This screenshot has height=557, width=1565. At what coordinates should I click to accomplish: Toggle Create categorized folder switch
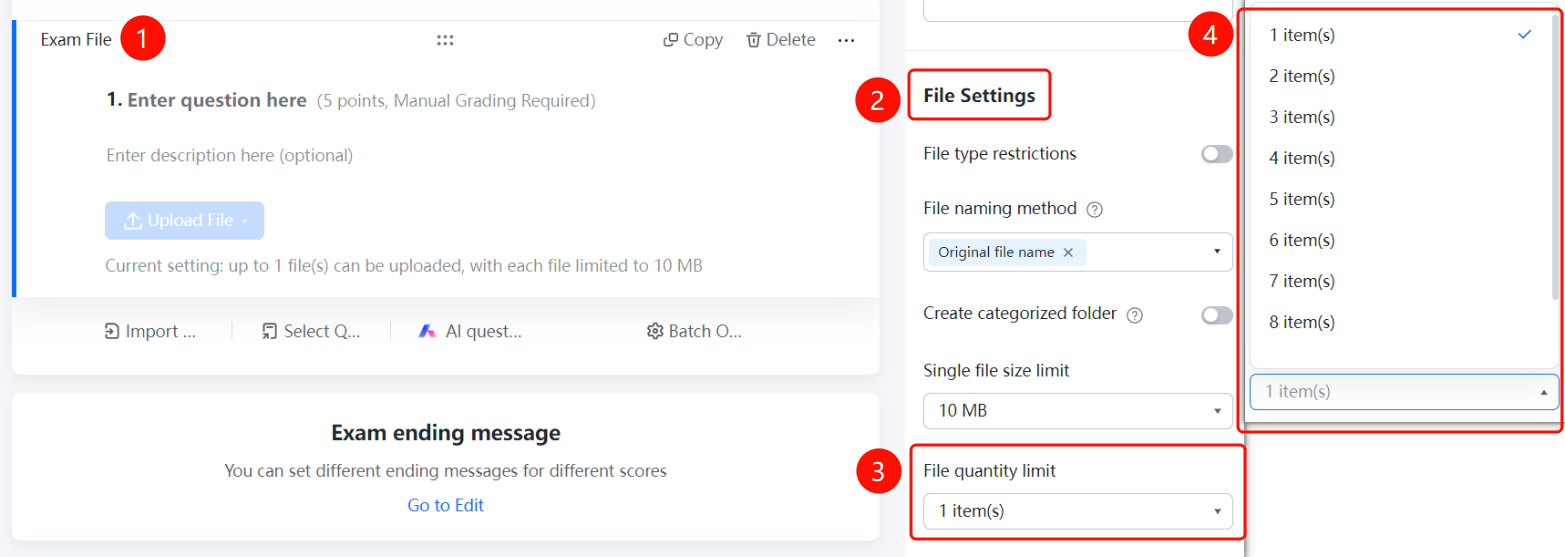[1217, 315]
